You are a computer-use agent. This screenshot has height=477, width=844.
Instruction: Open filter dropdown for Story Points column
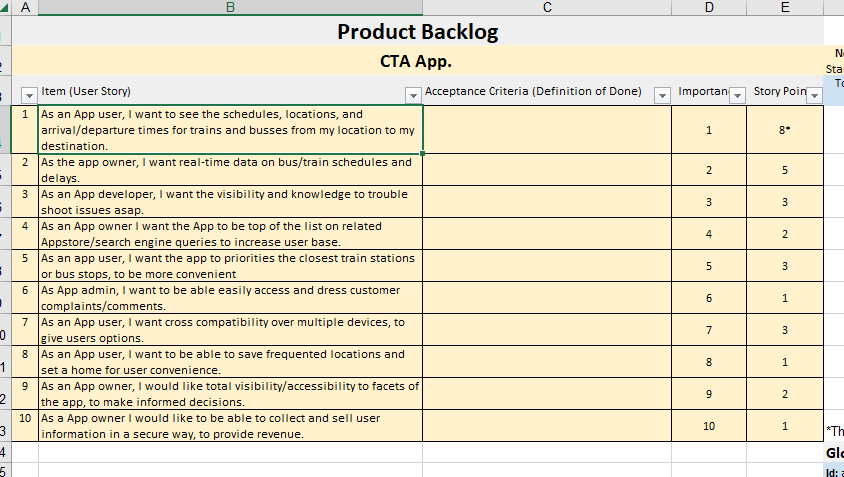(814, 95)
